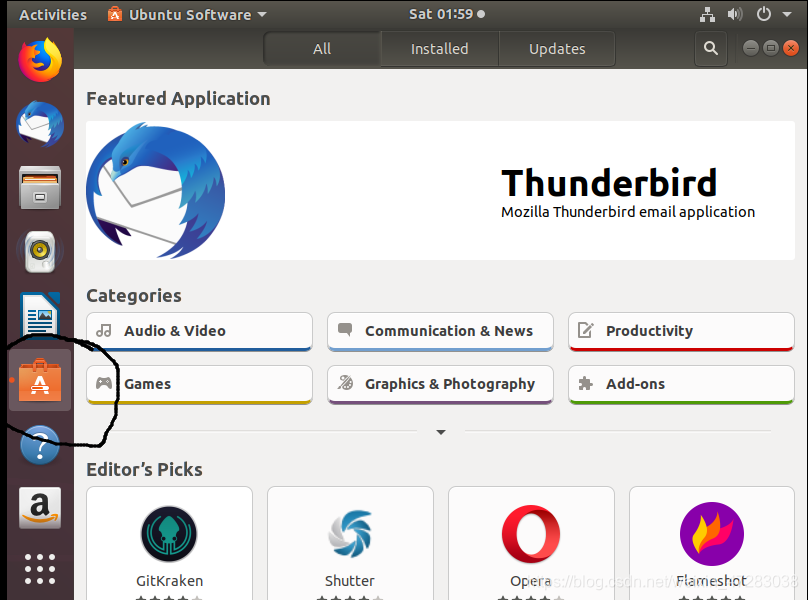Switch to the Updates tab
Viewport: 808px width, 600px height.
(x=557, y=49)
